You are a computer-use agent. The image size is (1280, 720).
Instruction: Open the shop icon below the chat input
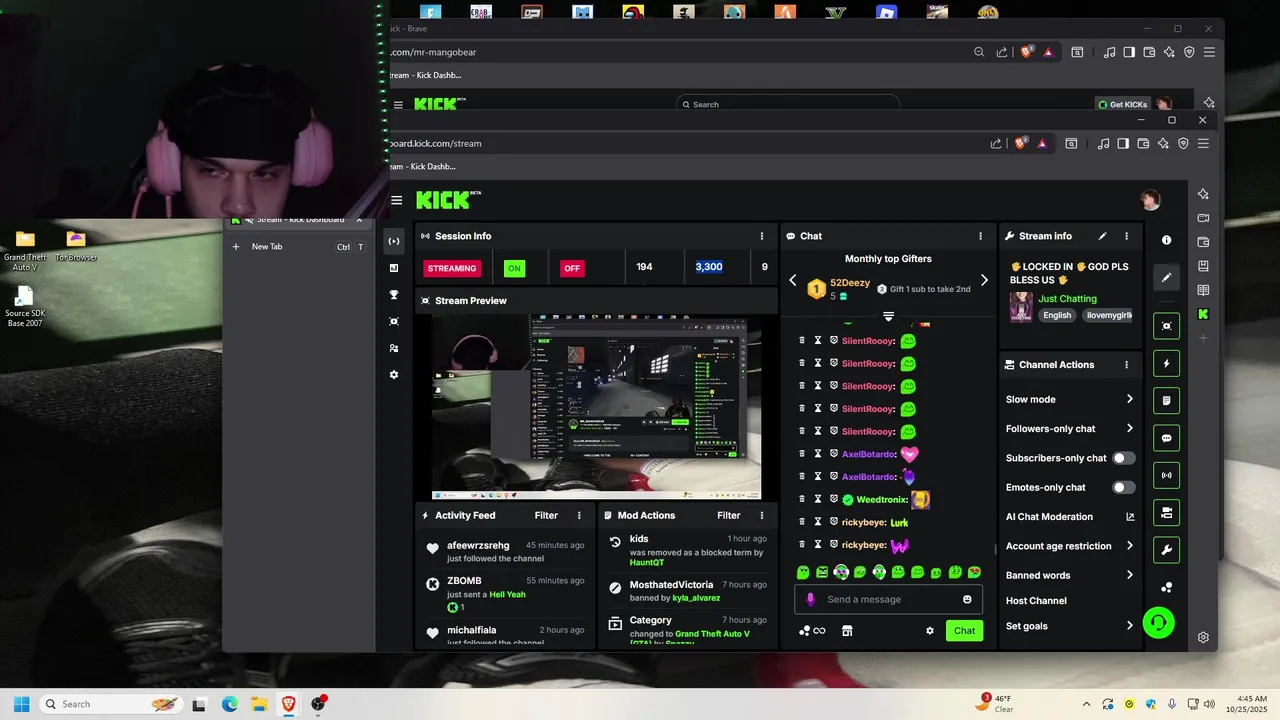click(847, 631)
